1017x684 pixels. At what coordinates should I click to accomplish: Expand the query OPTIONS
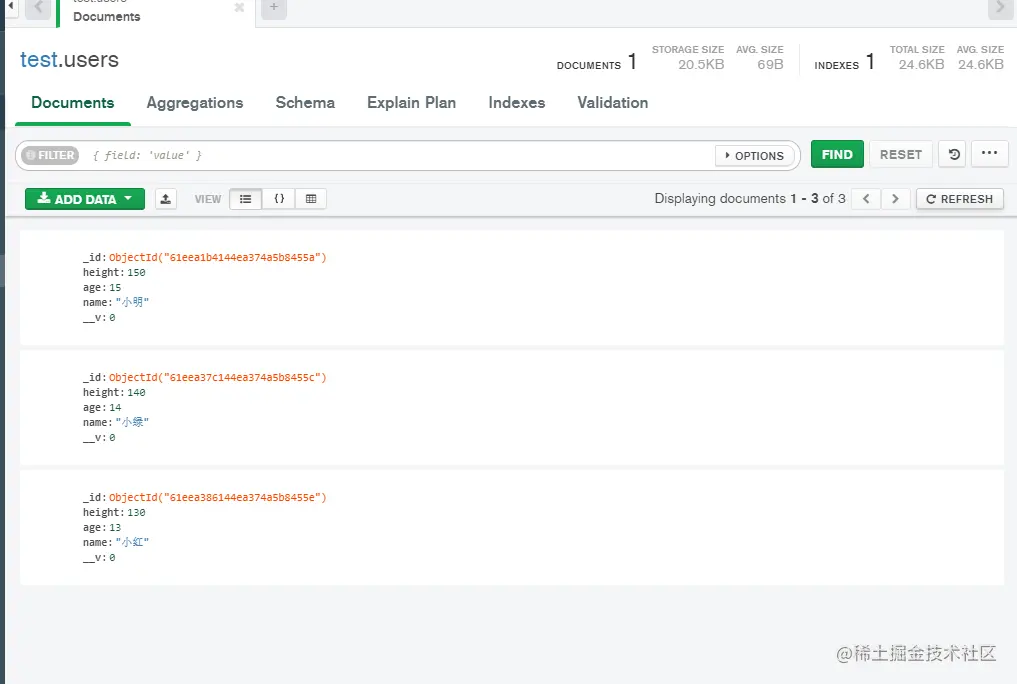[x=755, y=156]
